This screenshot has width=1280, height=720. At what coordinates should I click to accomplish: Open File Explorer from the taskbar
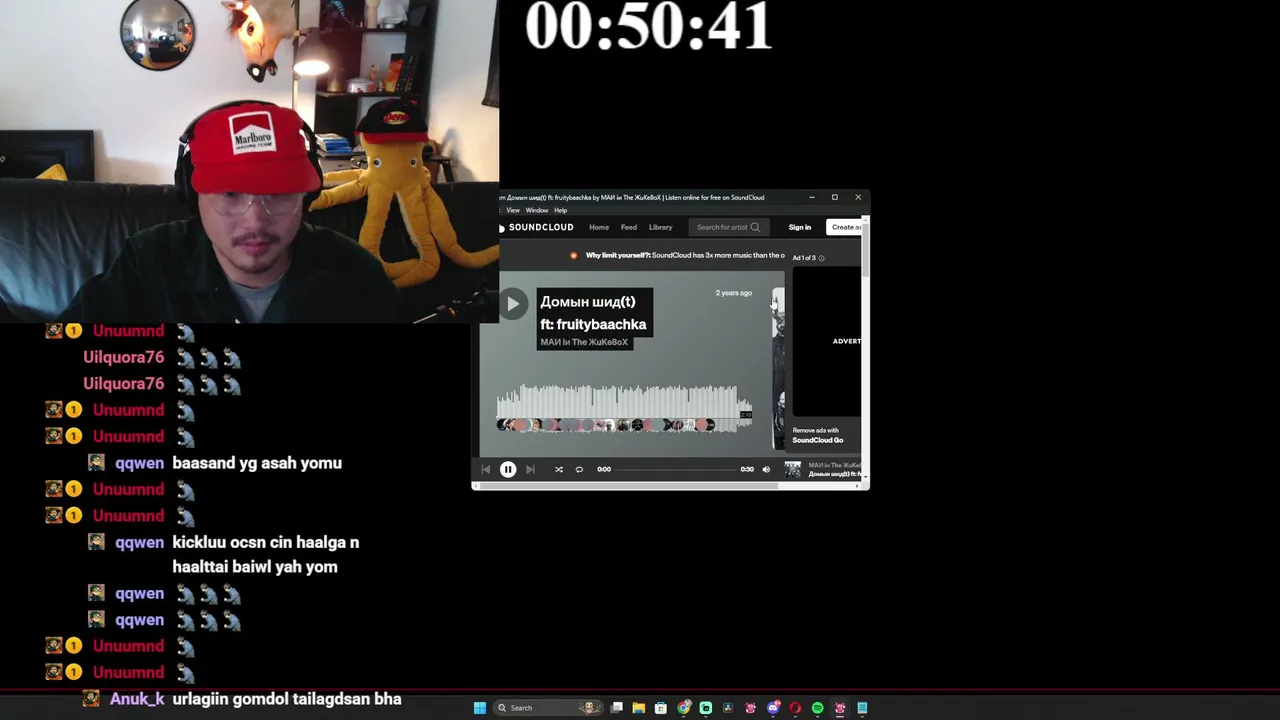[639, 708]
